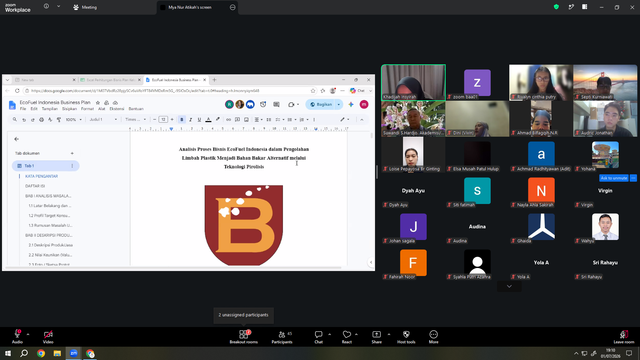
Task: Open Google Chrome from the taskbar
Action: click(x=41, y=353)
